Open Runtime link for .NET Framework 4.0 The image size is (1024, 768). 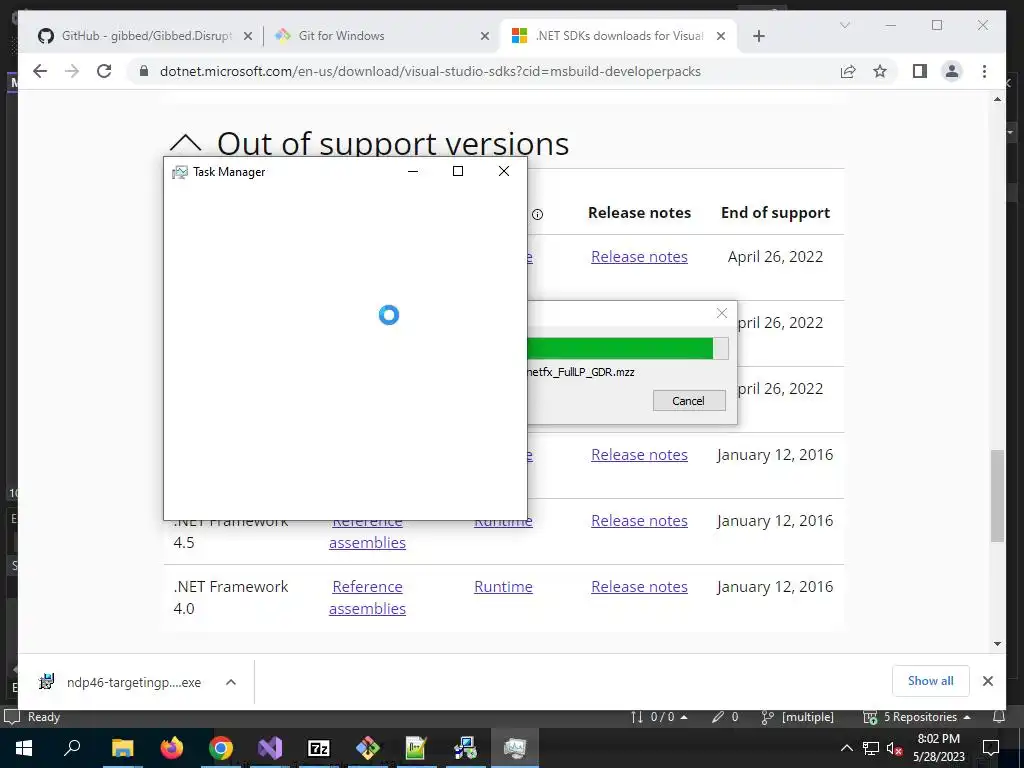pos(503,586)
